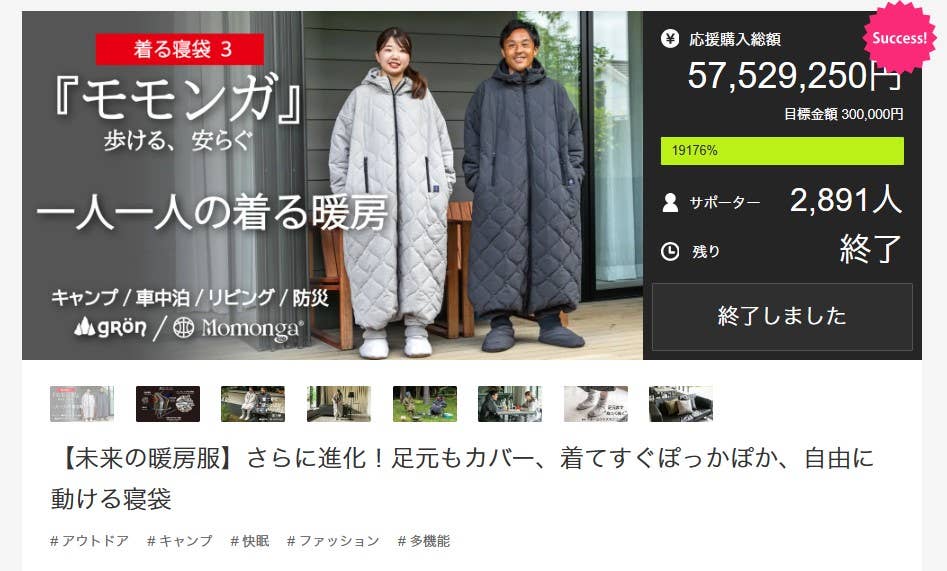Select the first thumbnail of two coats
947x571 pixels.
(82, 404)
